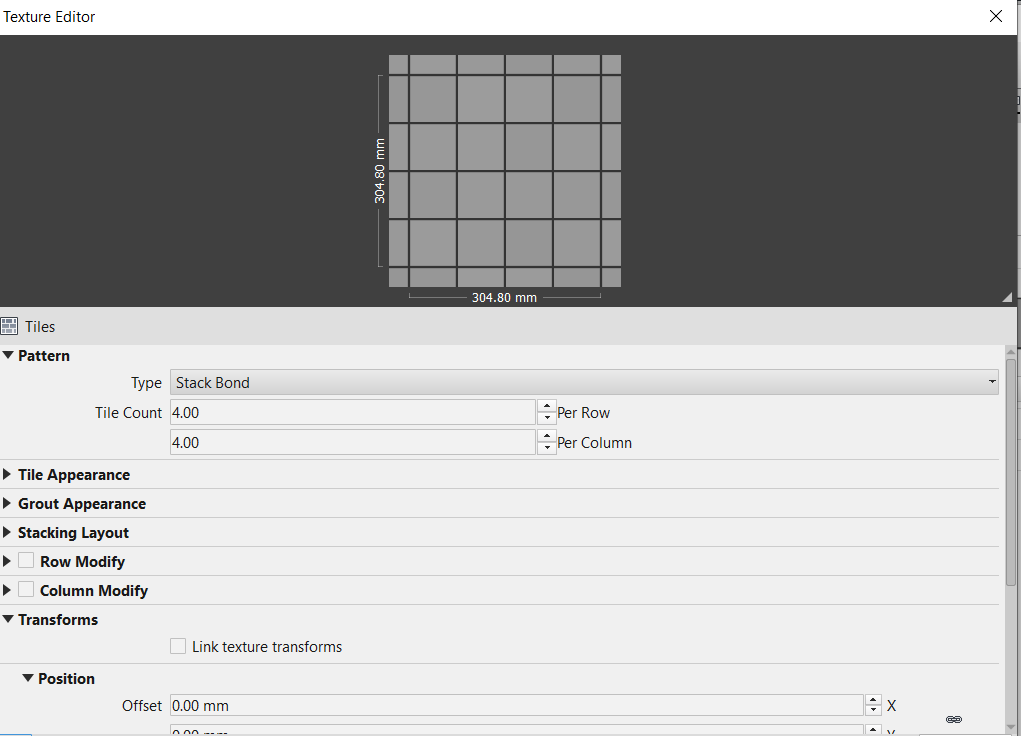Click the preview resize grip triangle
Screen dimensions: 1021x736
tap(1007, 297)
